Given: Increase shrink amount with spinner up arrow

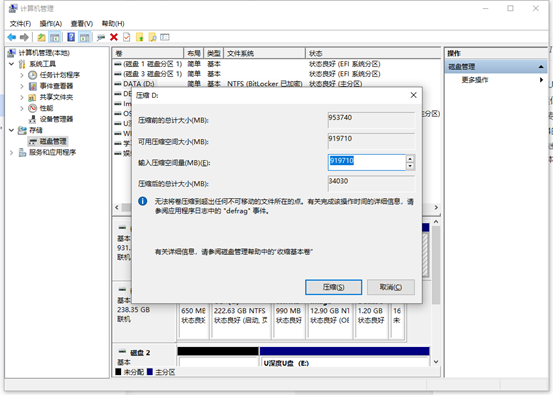Looking at the screenshot, I should click(x=410, y=158).
